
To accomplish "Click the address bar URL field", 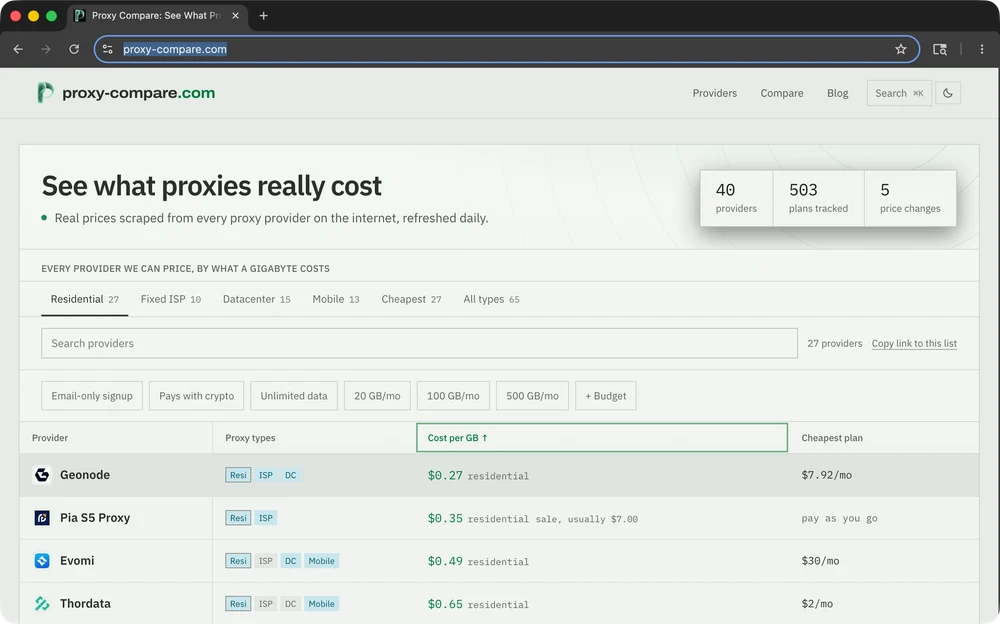I will click(506, 49).
